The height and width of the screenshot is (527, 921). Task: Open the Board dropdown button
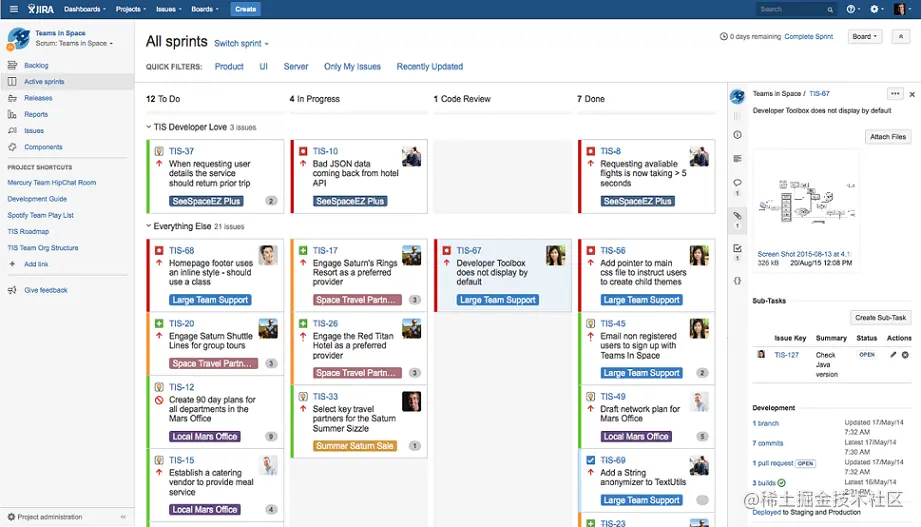click(865, 36)
